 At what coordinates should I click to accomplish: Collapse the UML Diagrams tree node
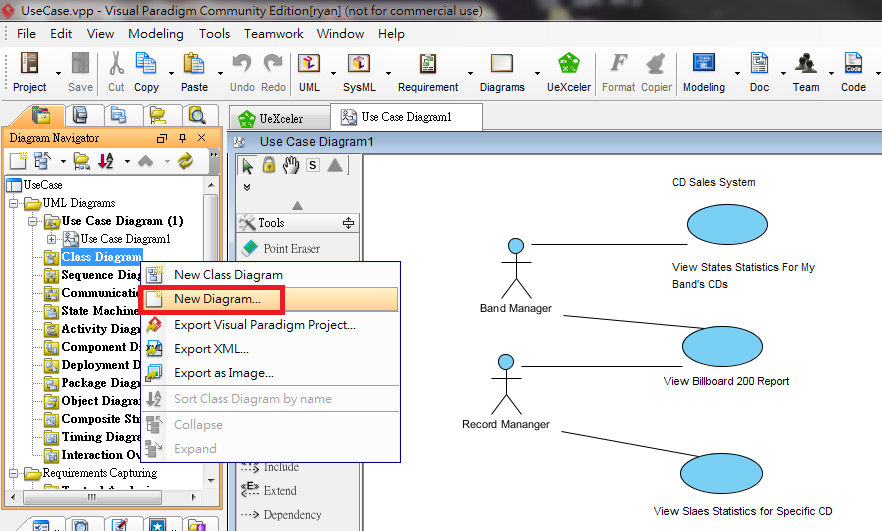[x=14, y=203]
